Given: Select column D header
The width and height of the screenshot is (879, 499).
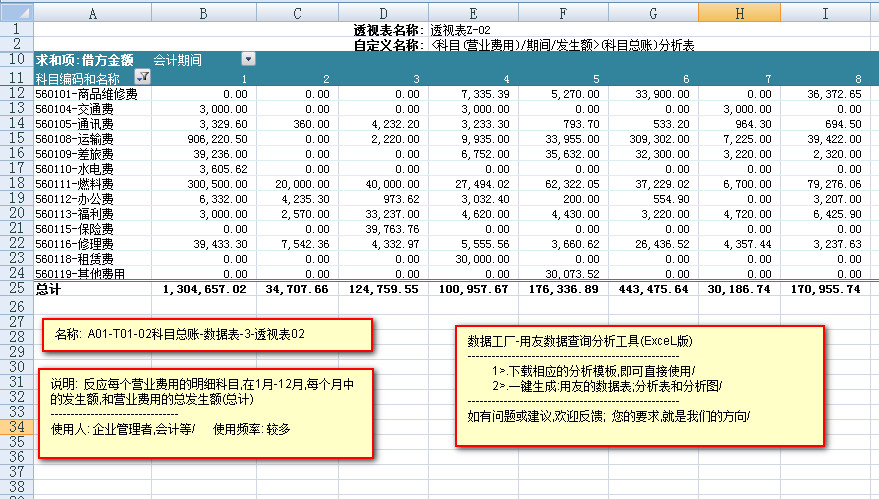Looking at the screenshot, I should tap(383, 14).
